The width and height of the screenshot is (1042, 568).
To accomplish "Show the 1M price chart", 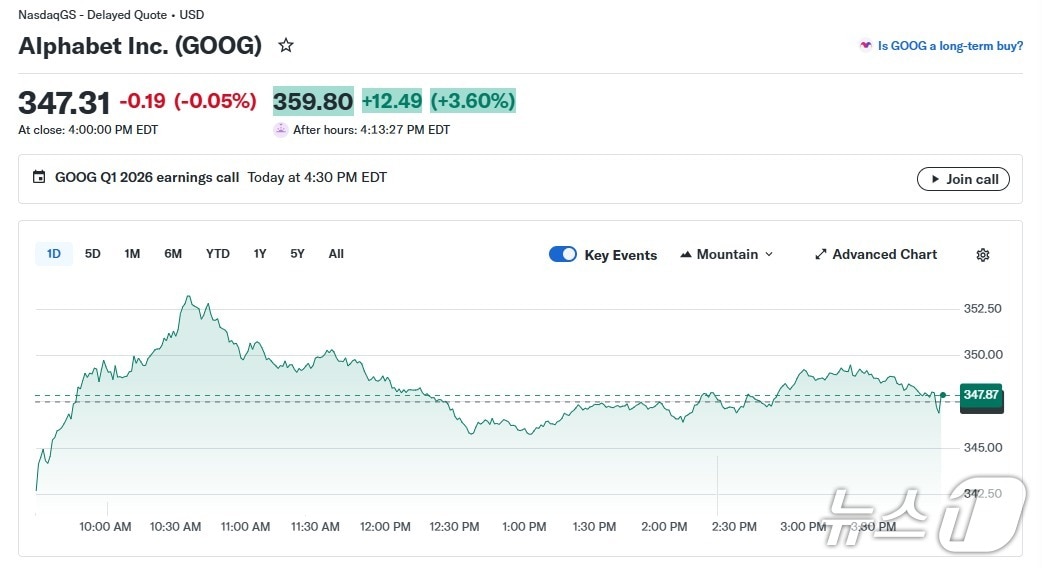I will click(132, 254).
